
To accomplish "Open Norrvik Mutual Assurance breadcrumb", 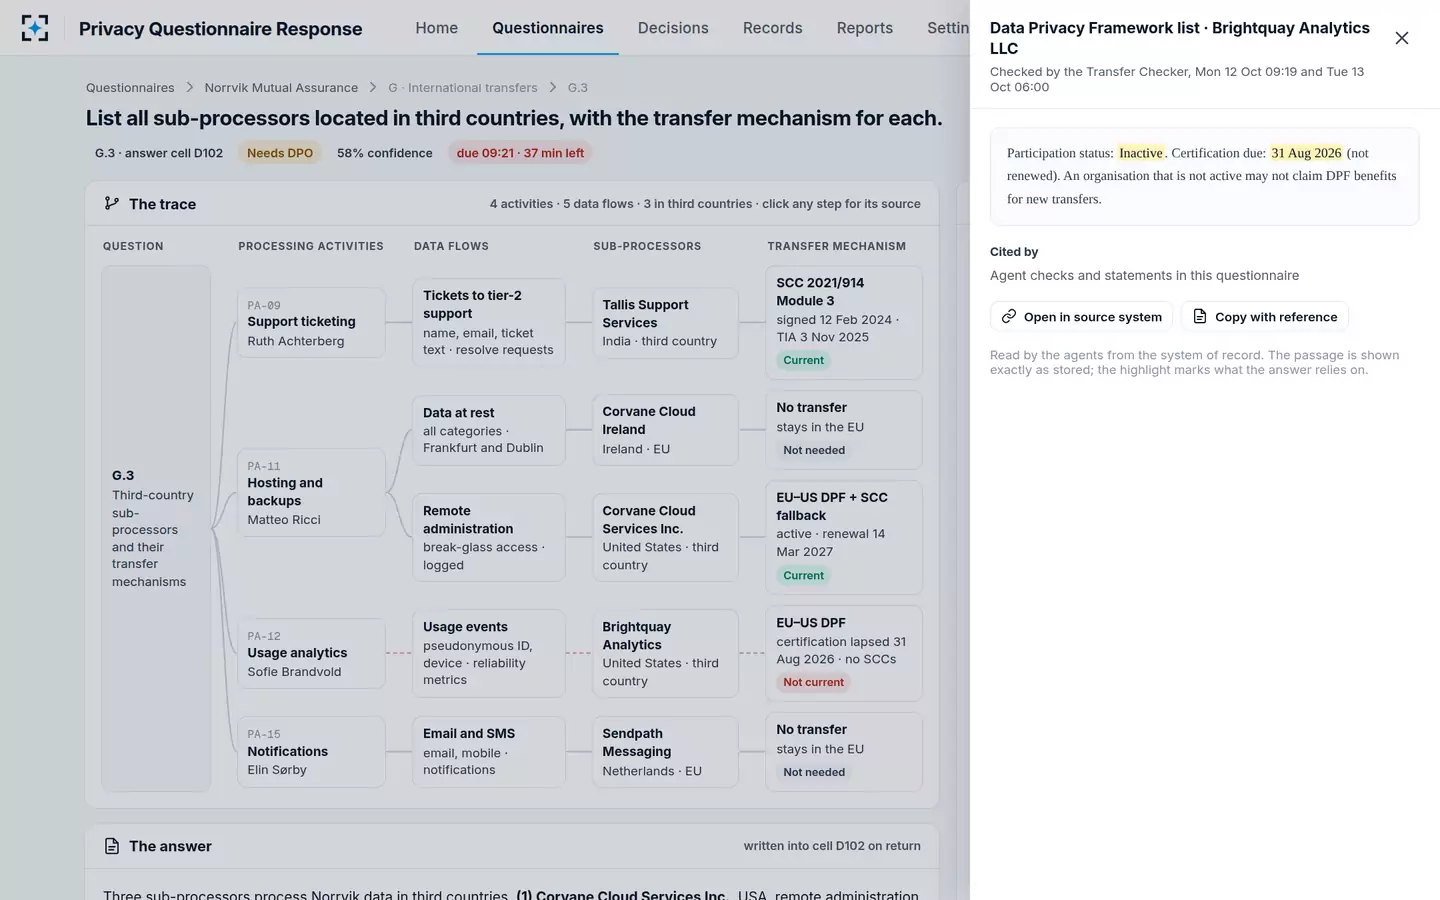I will pyautogui.click(x=281, y=87).
